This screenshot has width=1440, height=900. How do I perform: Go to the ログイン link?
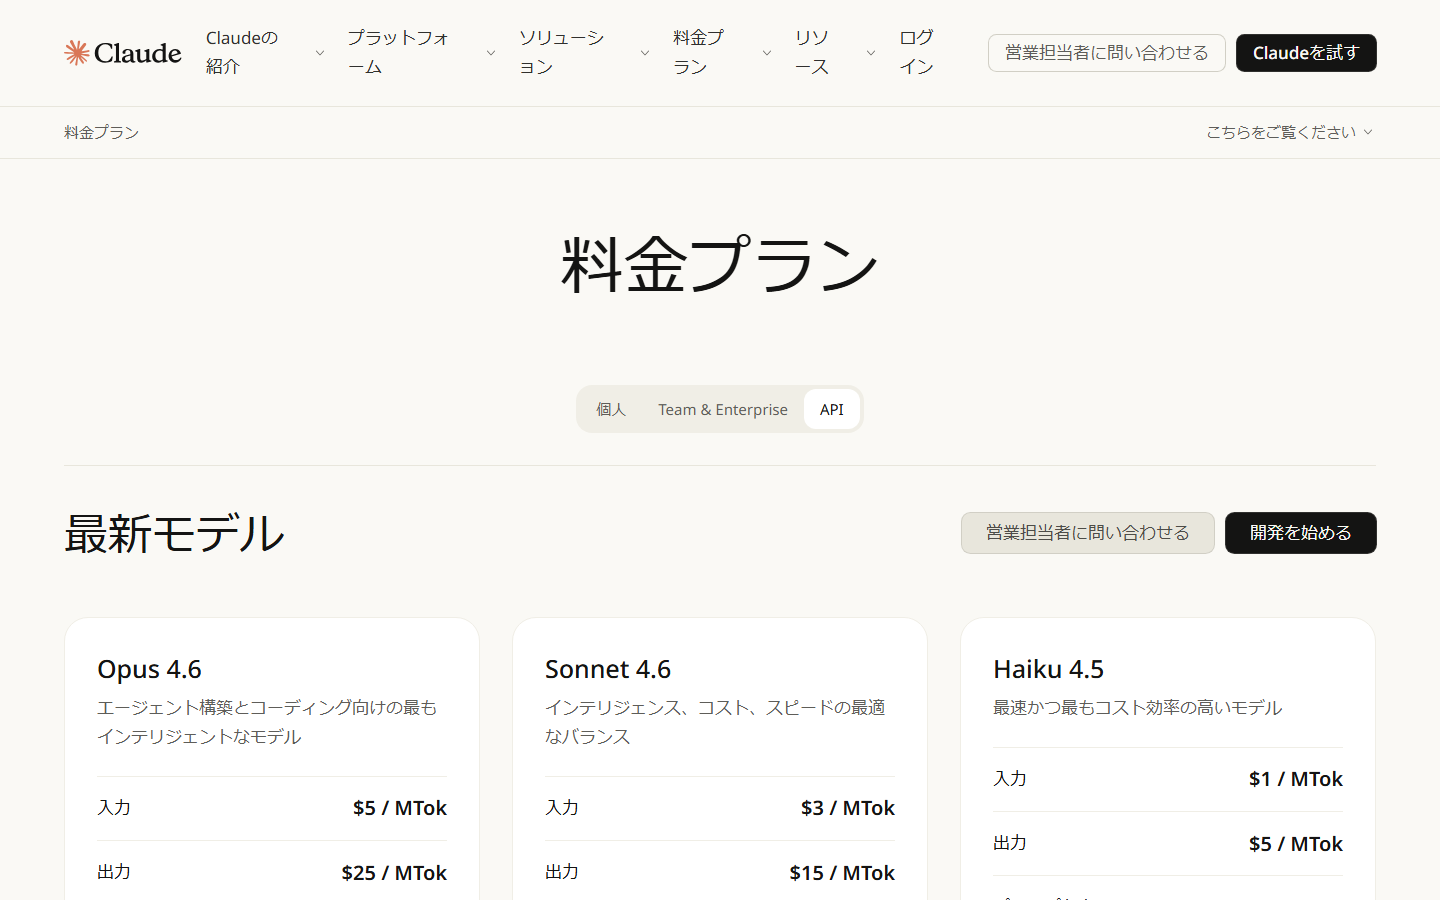click(x=917, y=52)
